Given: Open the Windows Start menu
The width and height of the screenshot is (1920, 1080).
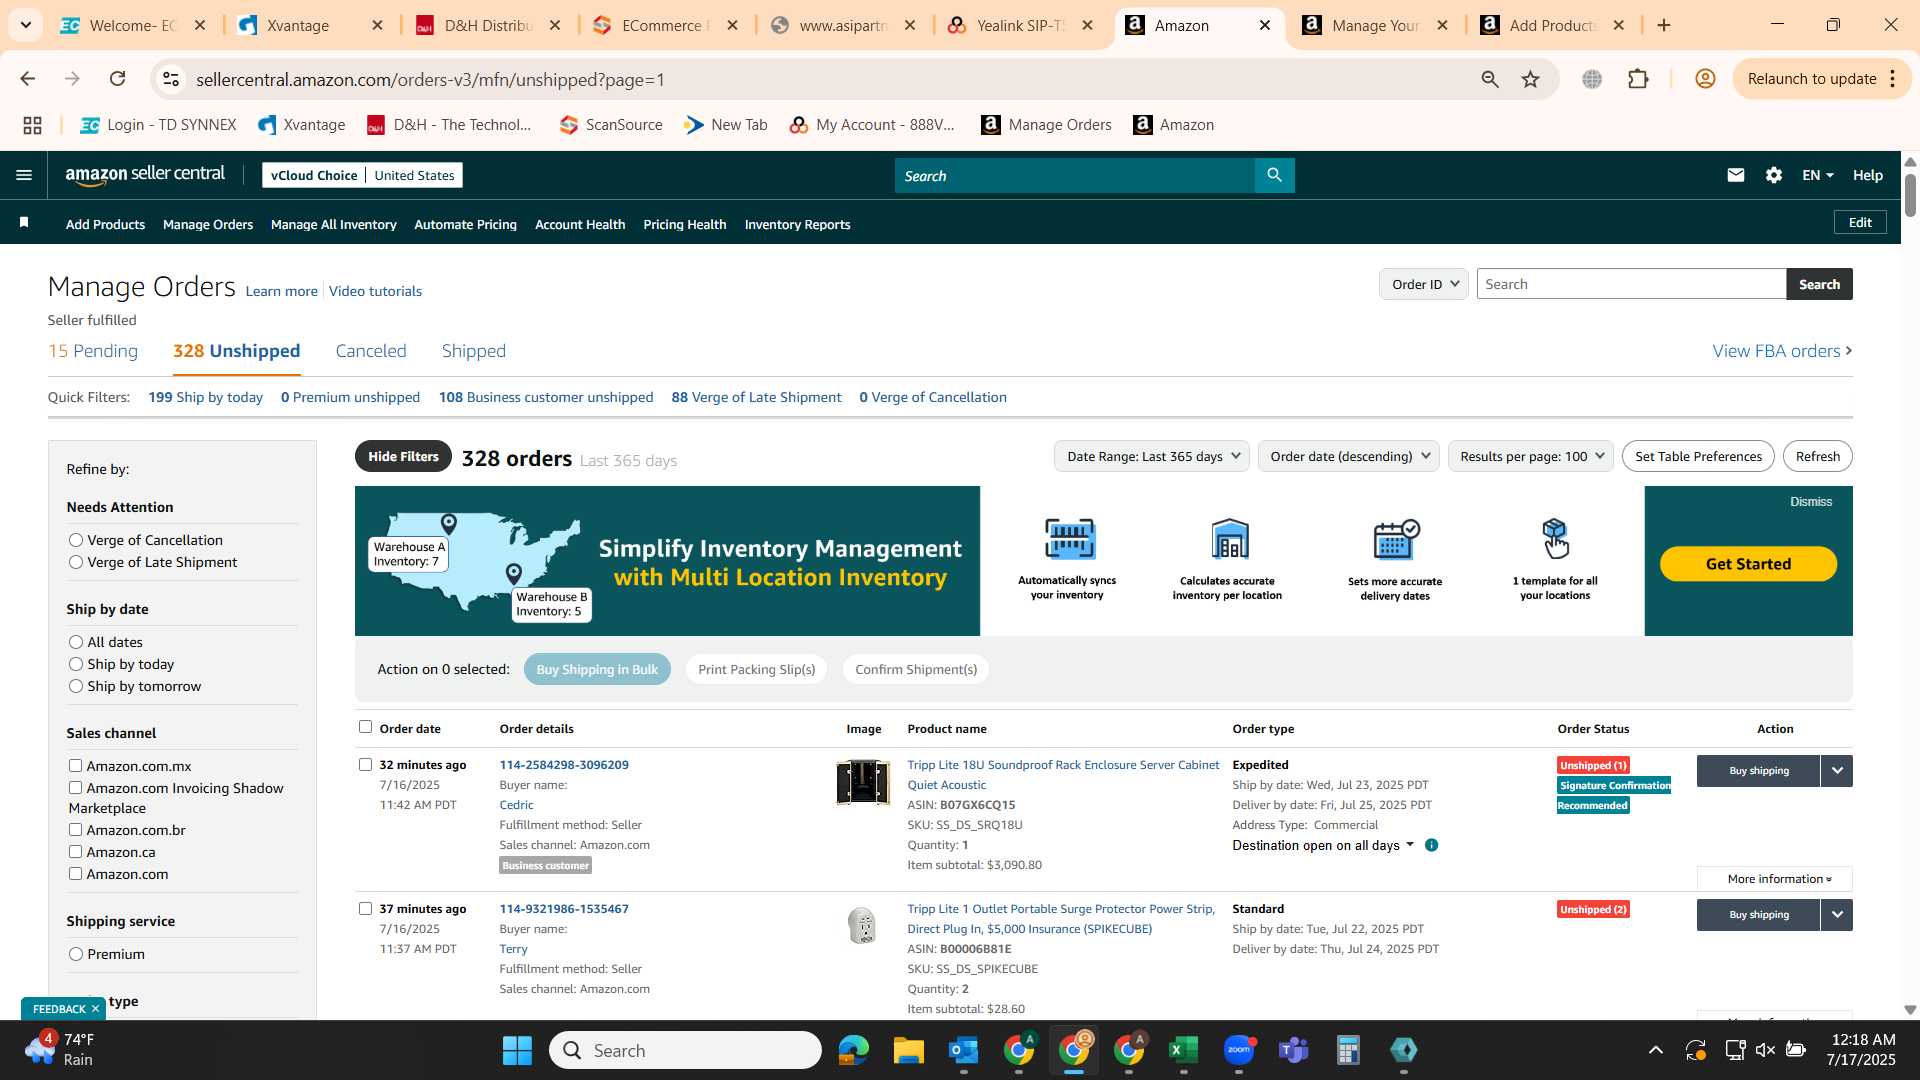Looking at the screenshot, I should pos(517,1050).
